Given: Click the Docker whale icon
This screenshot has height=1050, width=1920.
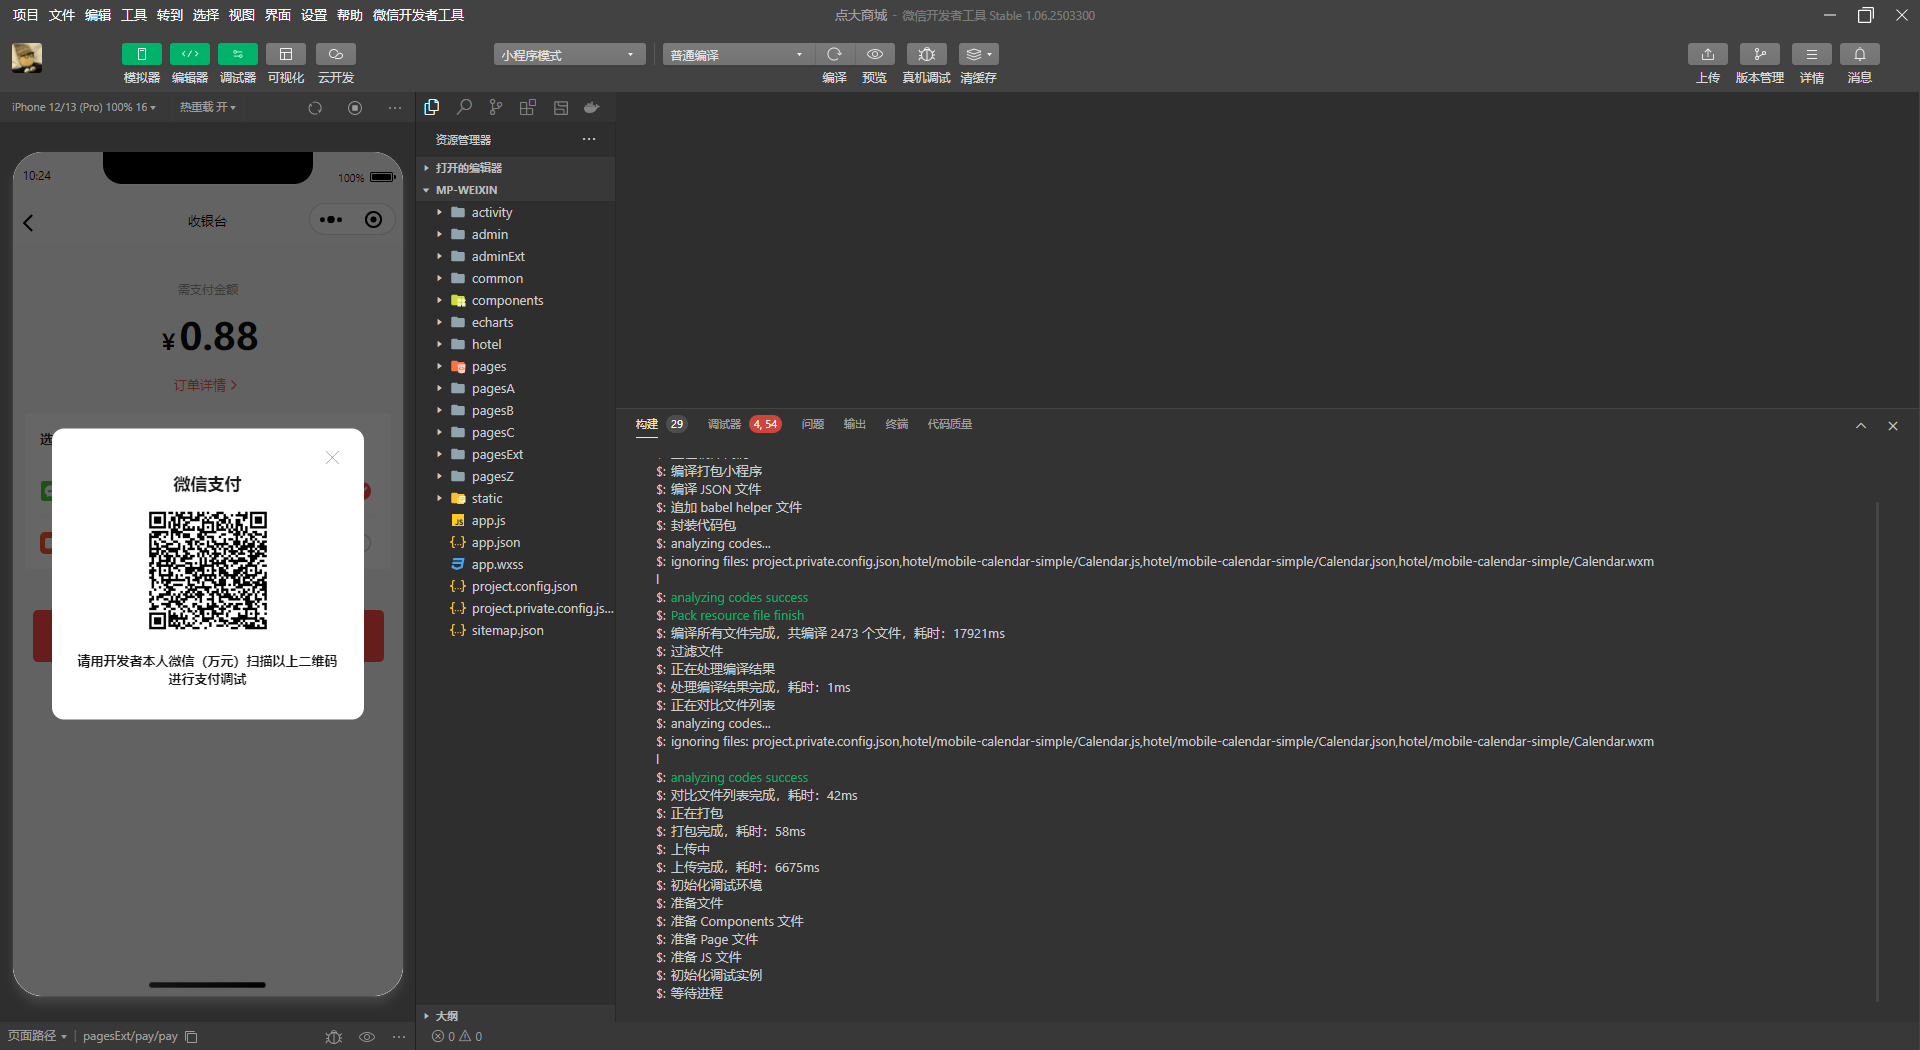Looking at the screenshot, I should (x=592, y=107).
